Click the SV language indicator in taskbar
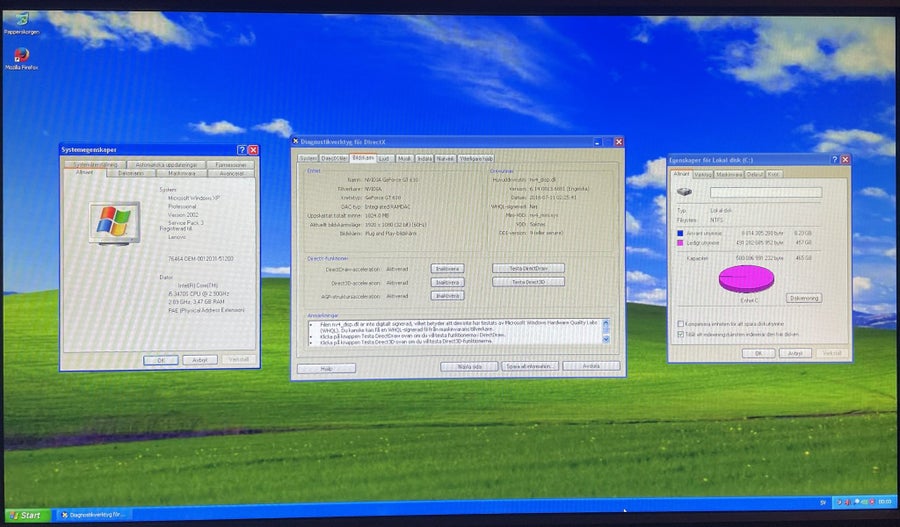This screenshot has width=900, height=527. point(823,502)
